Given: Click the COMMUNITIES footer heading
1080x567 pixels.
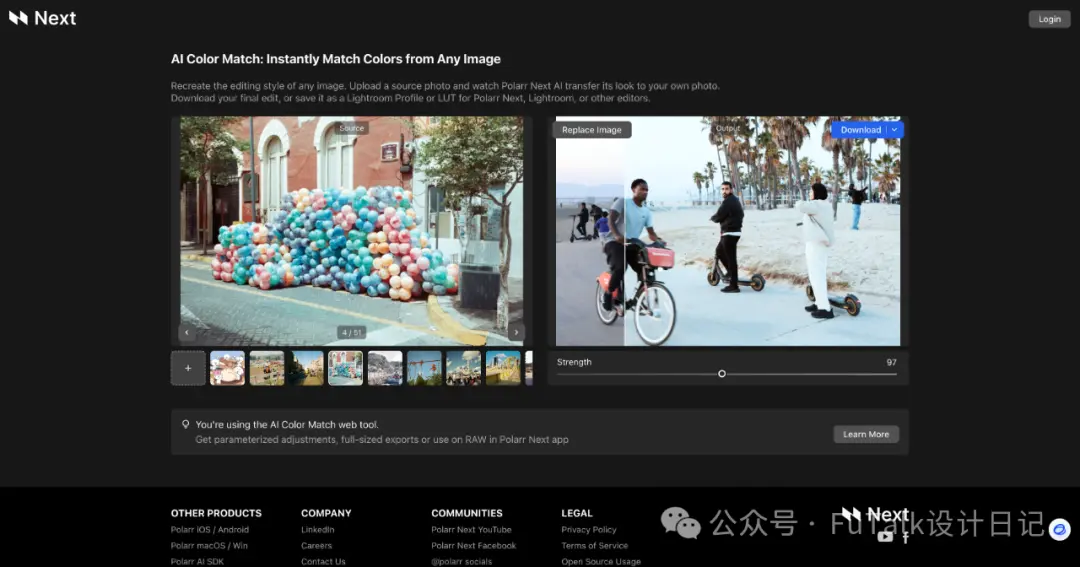Looking at the screenshot, I should click(x=467, y=513).
